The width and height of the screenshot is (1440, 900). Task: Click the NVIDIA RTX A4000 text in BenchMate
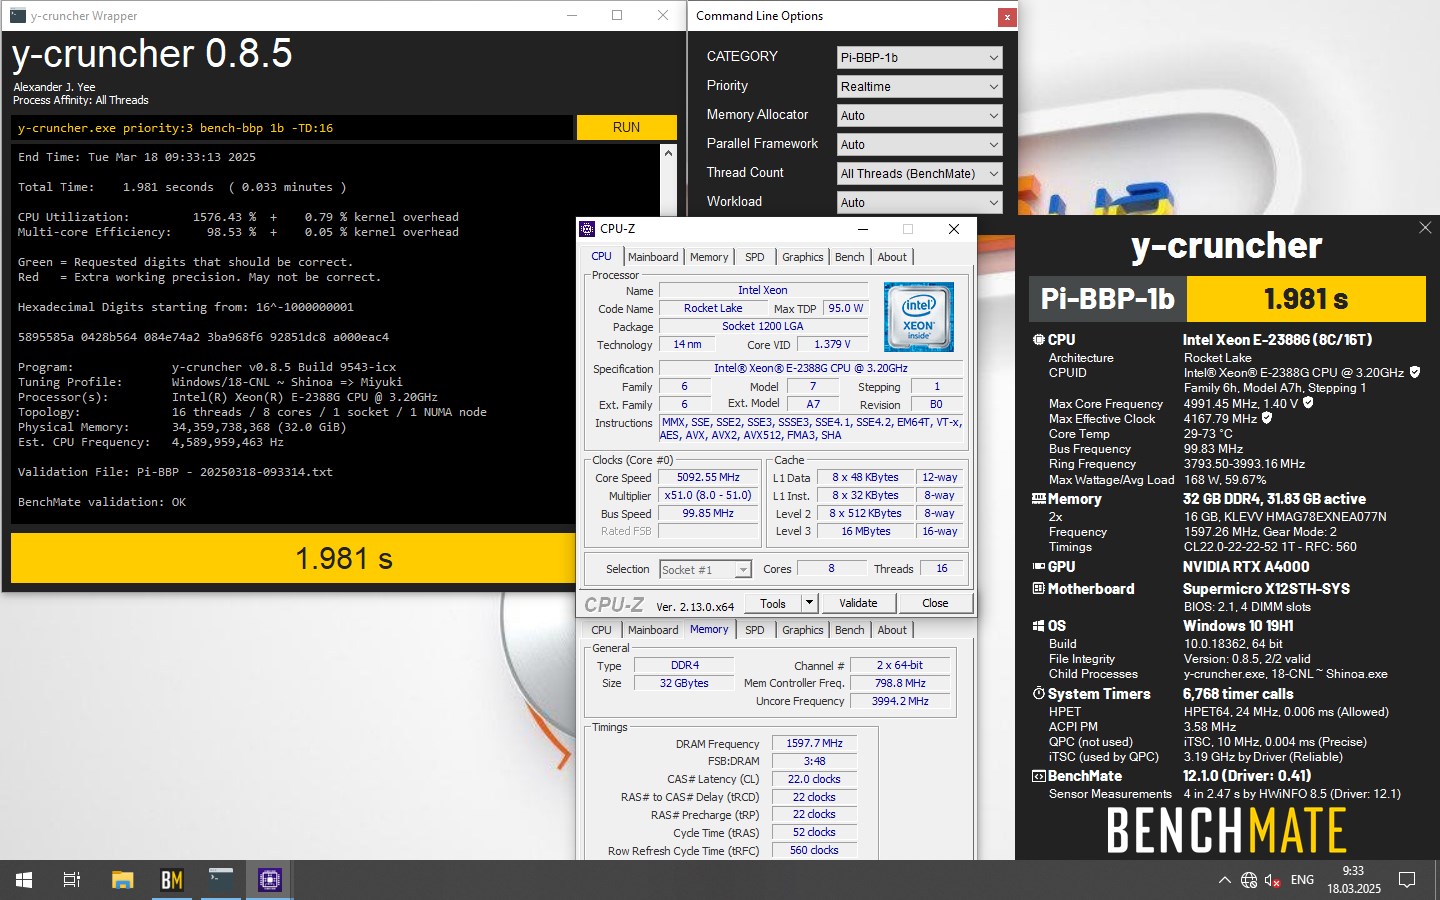1246,567
